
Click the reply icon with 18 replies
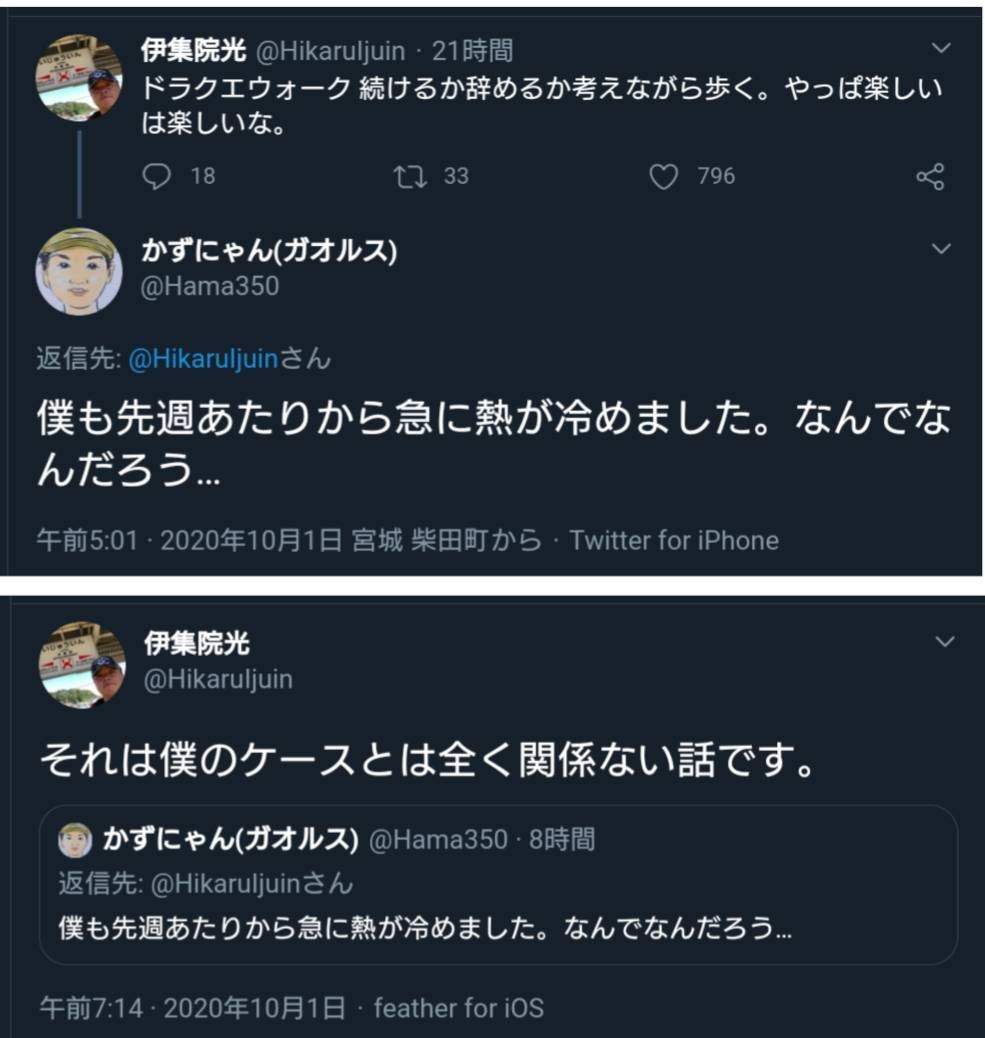[158, 177]
